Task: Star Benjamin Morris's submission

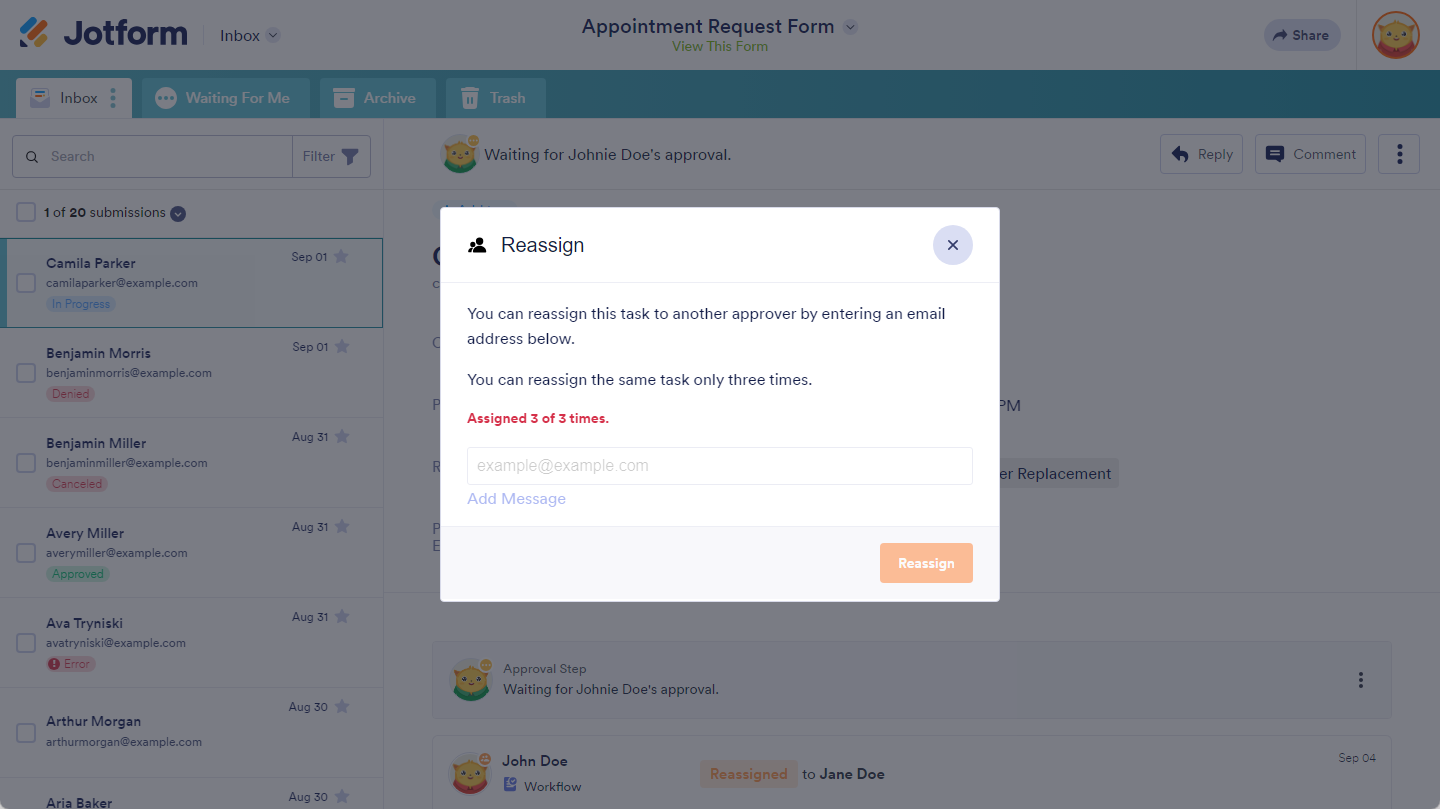Action: [x=342, y=347]
